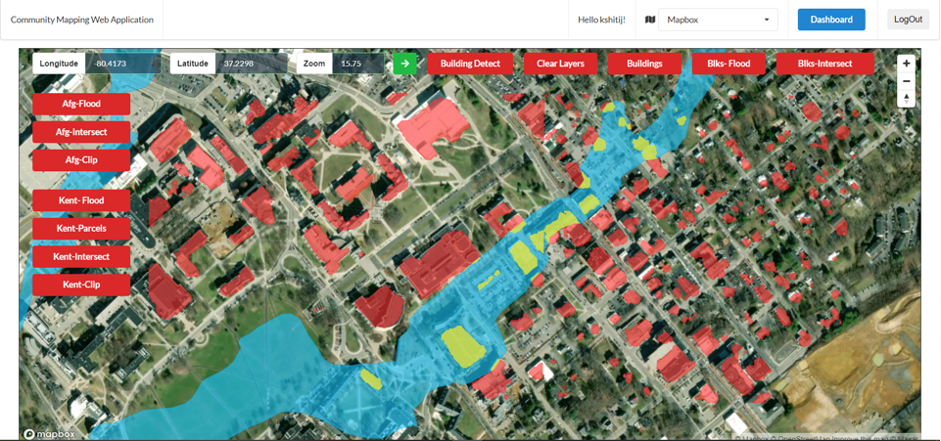Image resolution: width=941 pixels, height=441 pixels.
Task: Open the Dashboard page
Action: [831, 19]
